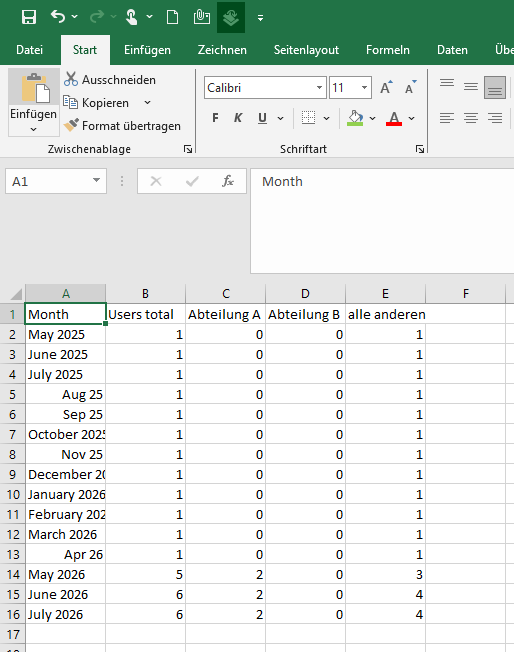Toggle italic K formatting
Image resolution: width=514 pixels, height=652 pixels.
click(238, 118)
